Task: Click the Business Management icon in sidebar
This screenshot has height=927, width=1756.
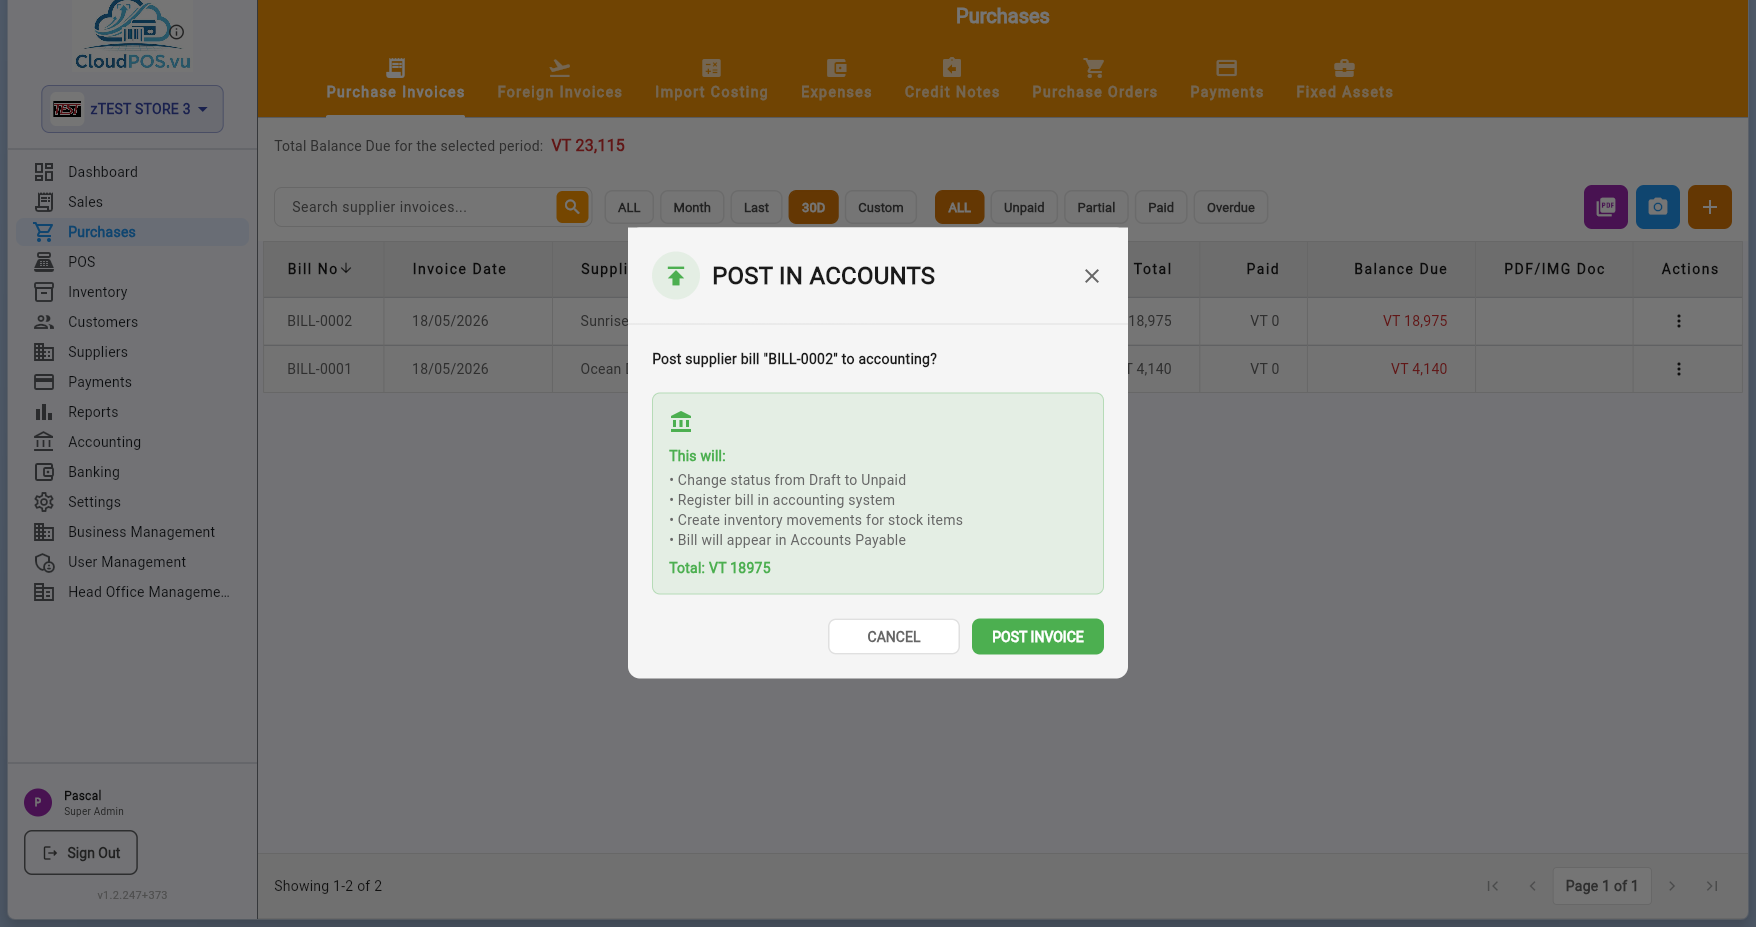Action: (44, 532)
